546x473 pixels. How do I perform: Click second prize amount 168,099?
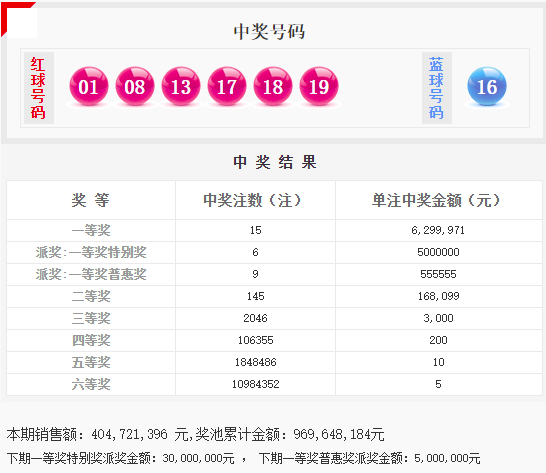[x=438, y=296]
